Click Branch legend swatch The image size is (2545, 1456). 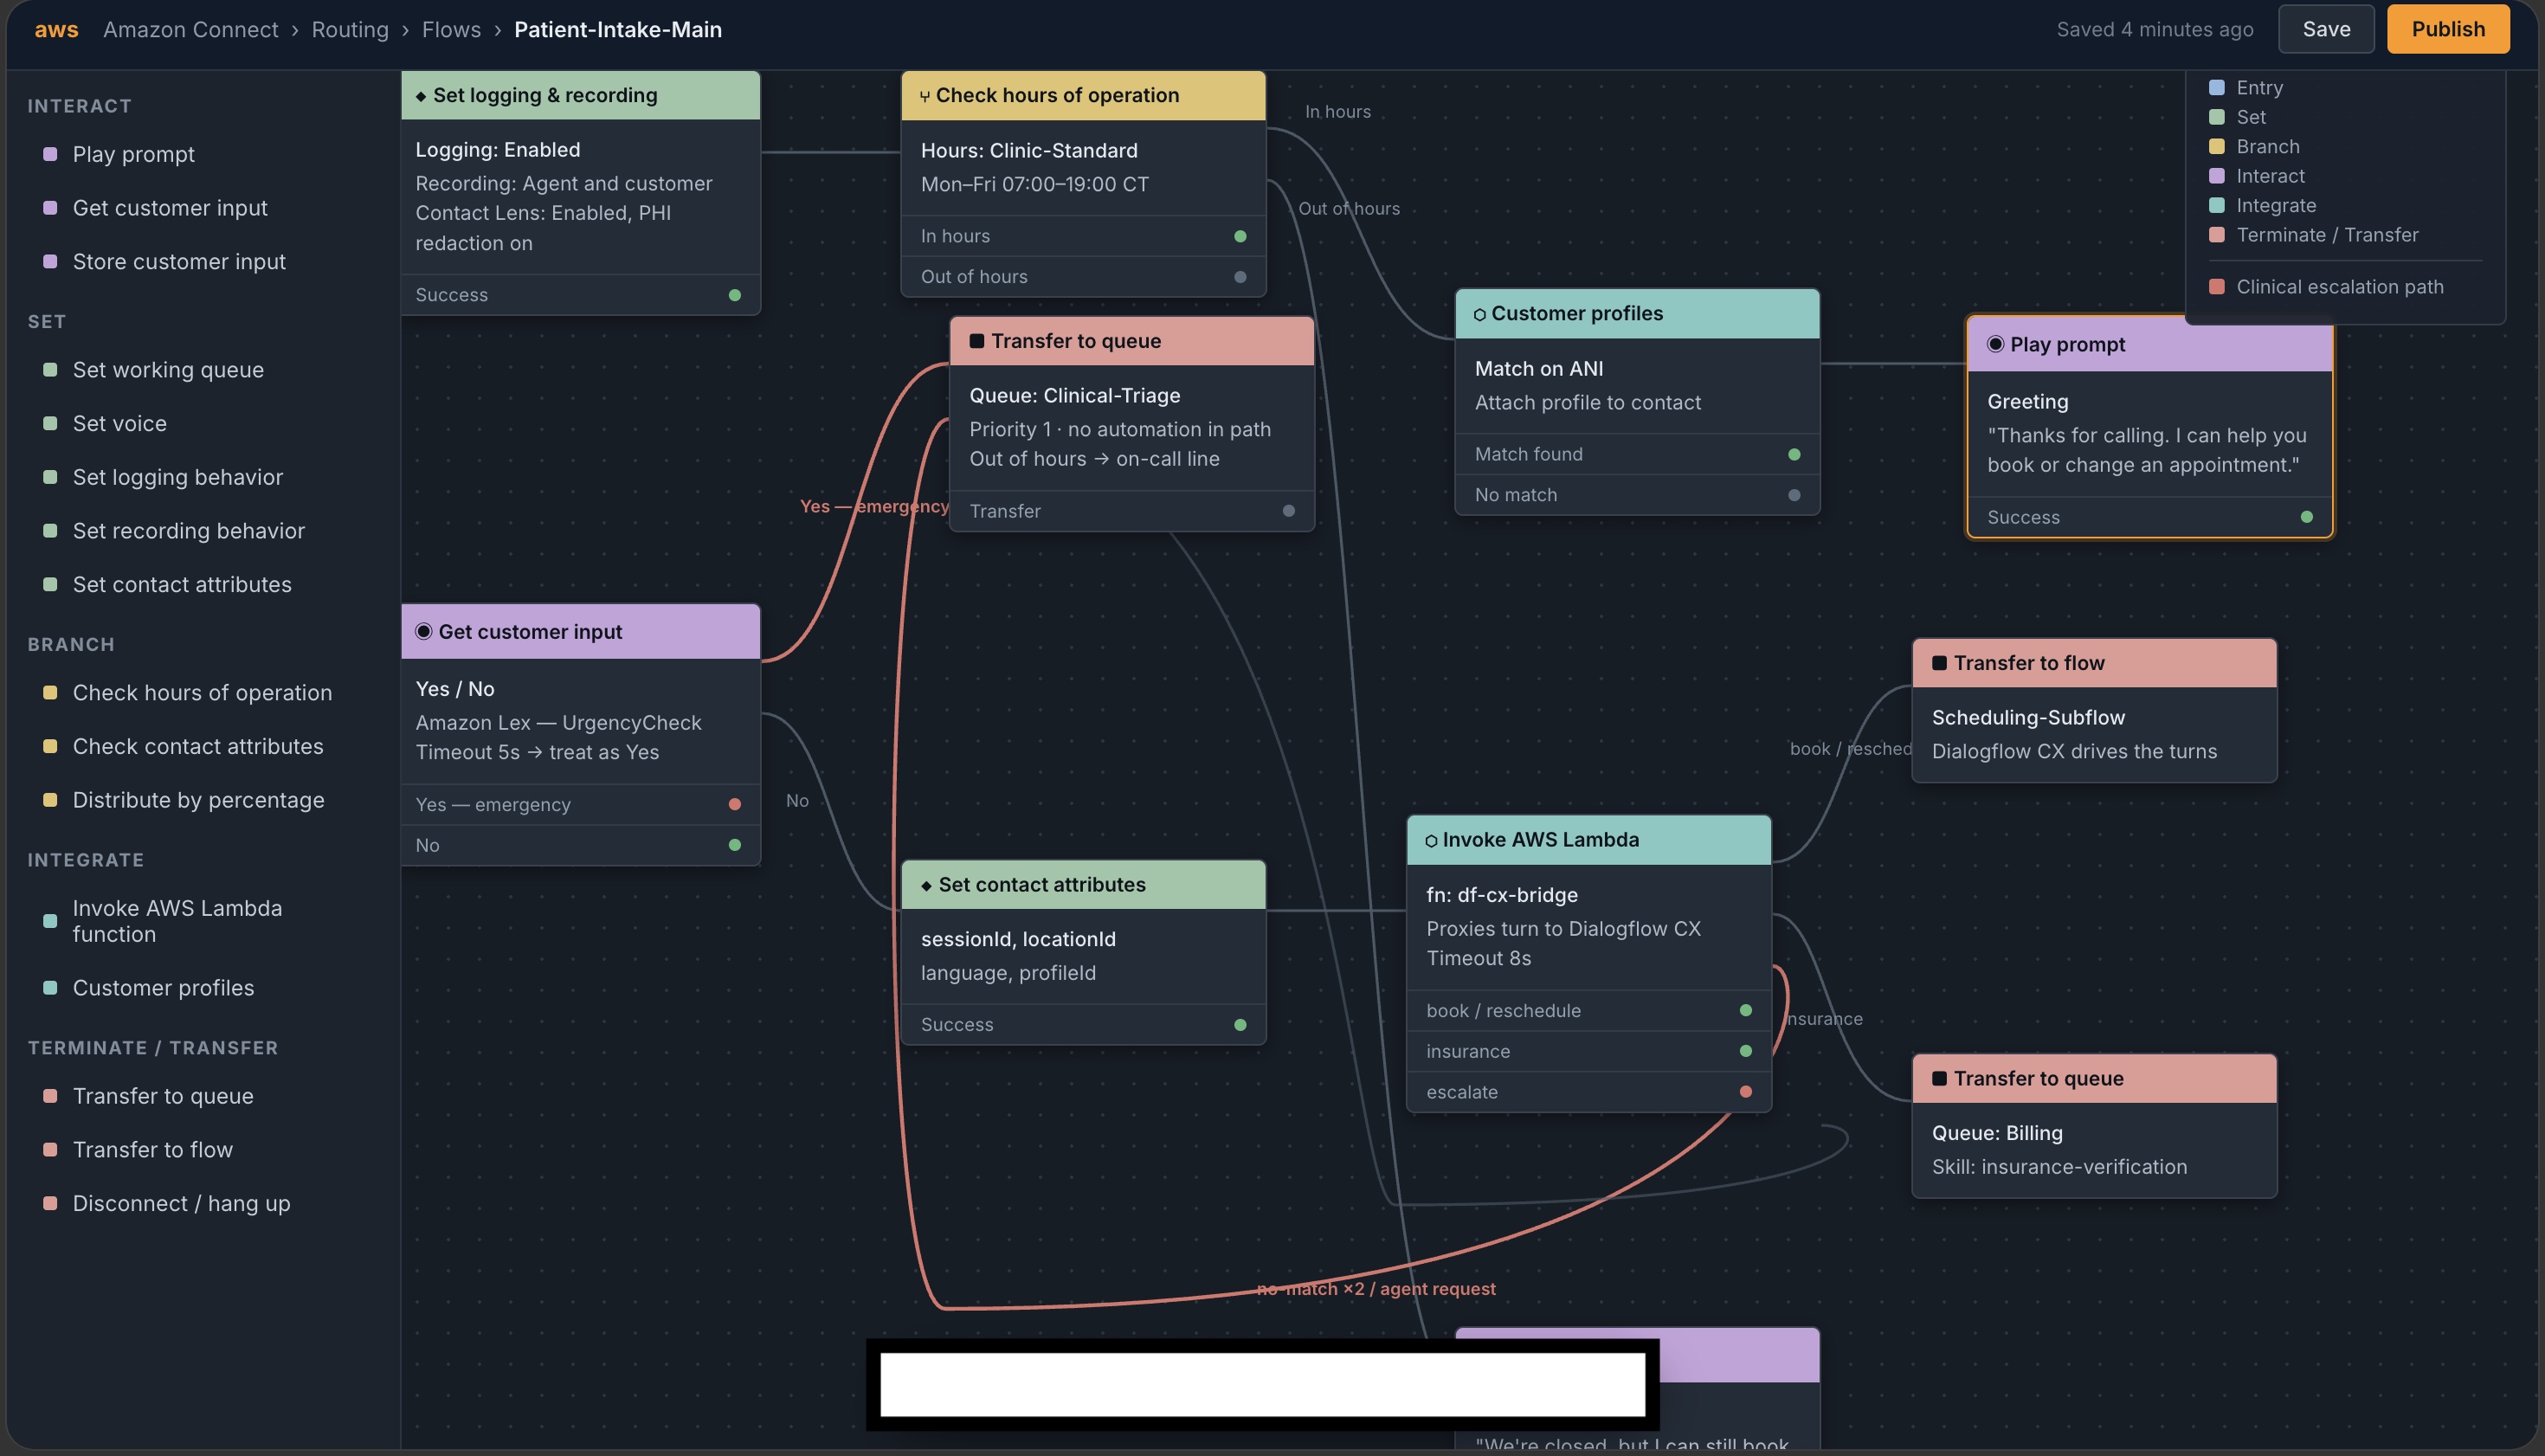pyautogui.click(x=2217, y=147)
